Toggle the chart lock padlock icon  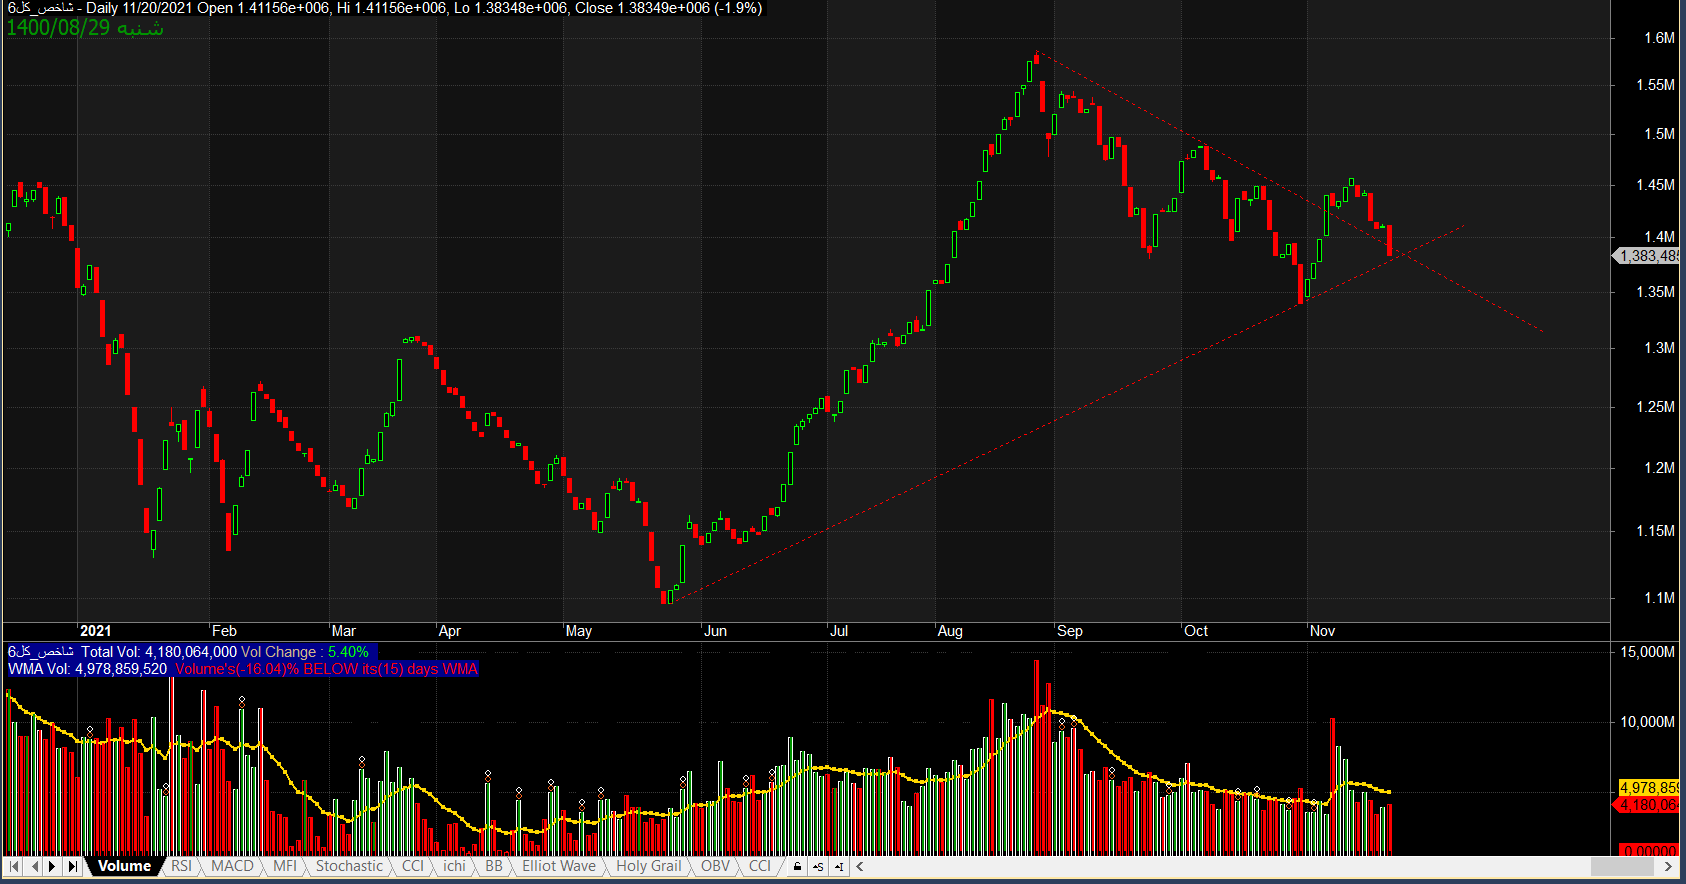click(x=797, y=867)
